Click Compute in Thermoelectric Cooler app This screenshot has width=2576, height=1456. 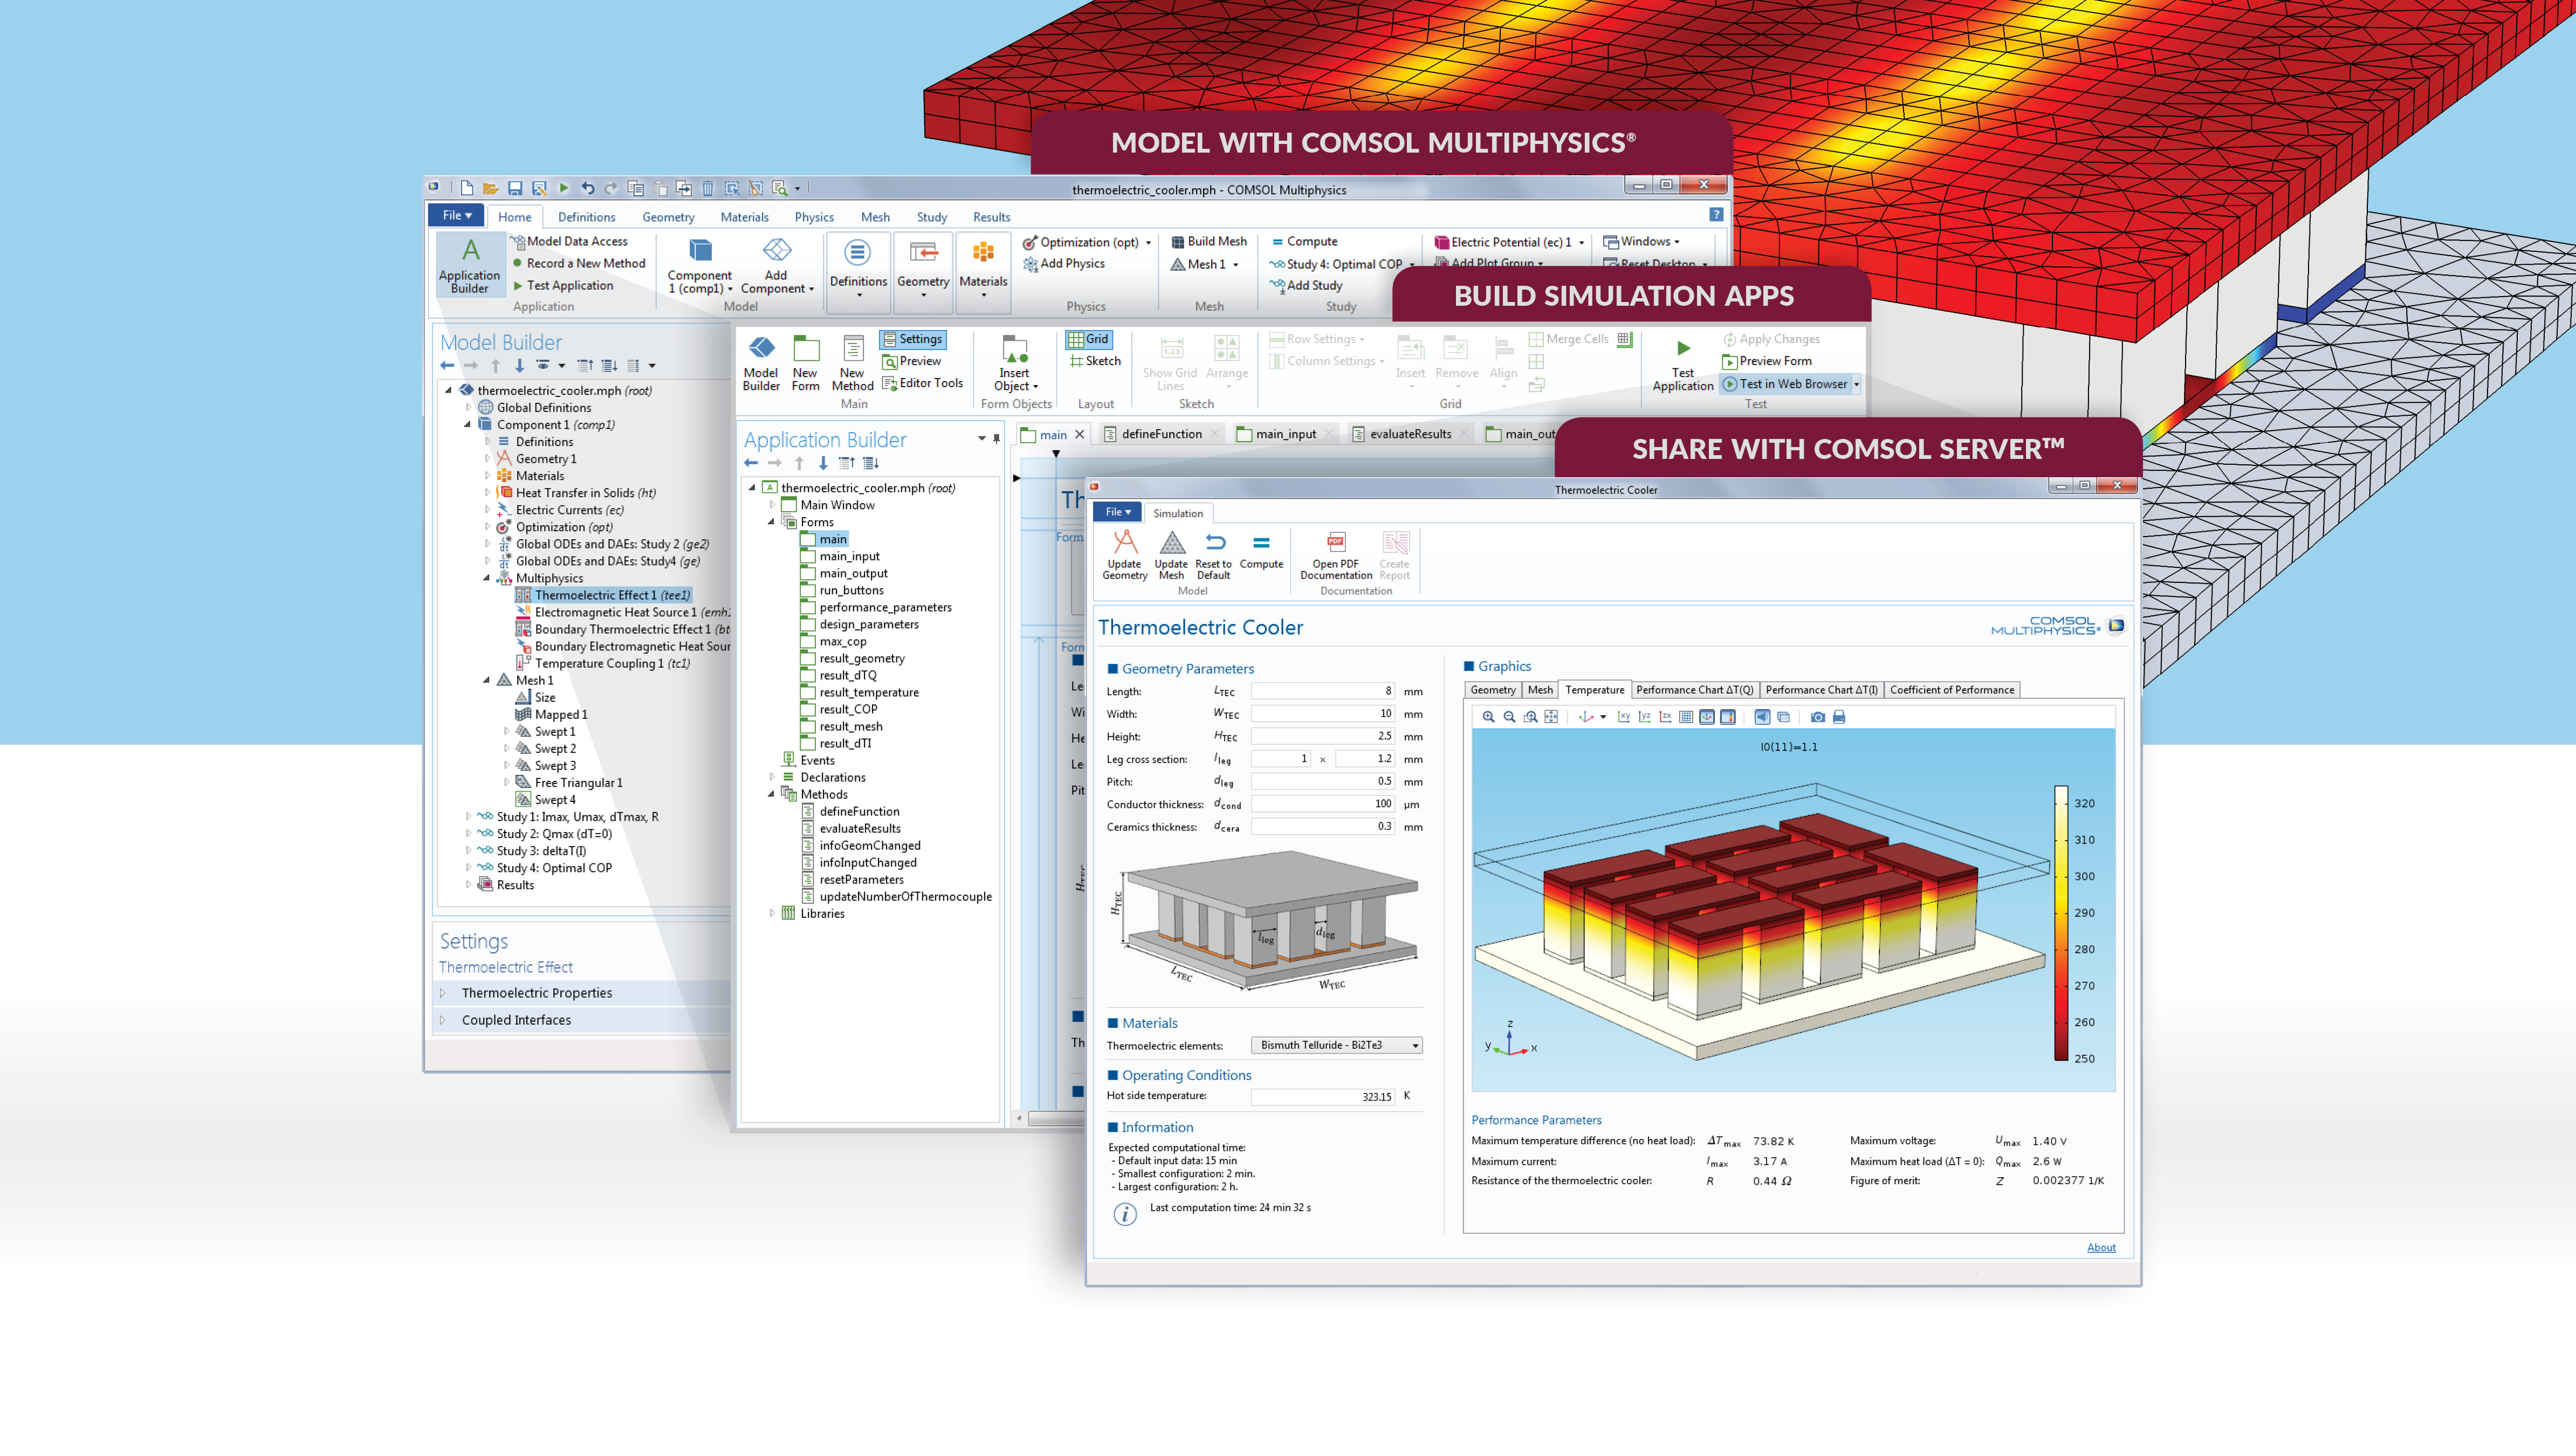point(1261,551)
